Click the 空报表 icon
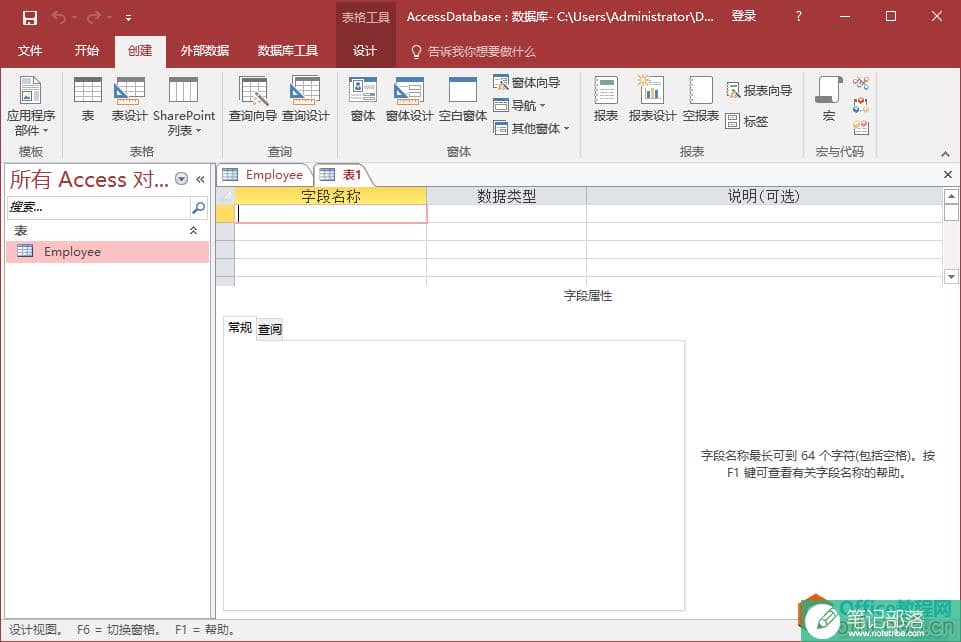This screenshot has height=642, width=961. (x=701, y=99)
